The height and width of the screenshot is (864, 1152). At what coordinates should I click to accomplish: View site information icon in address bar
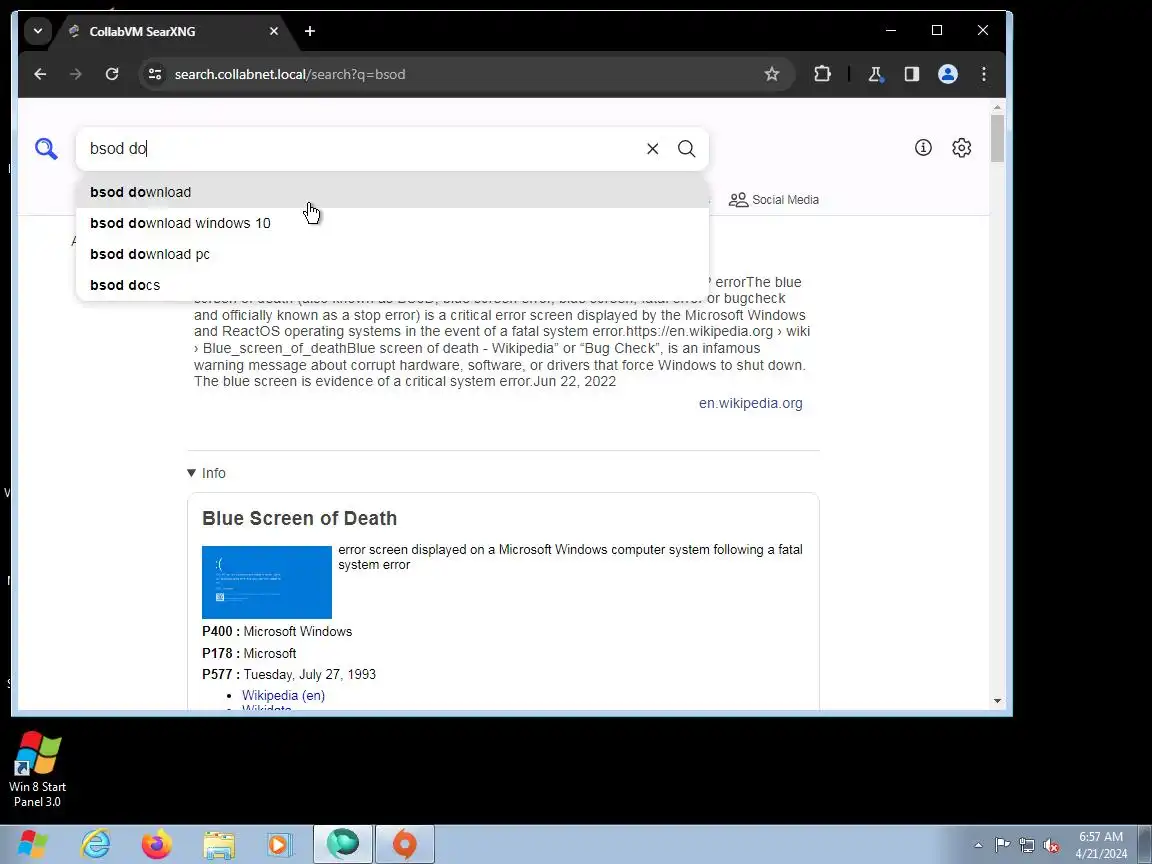tap(155, 74)
